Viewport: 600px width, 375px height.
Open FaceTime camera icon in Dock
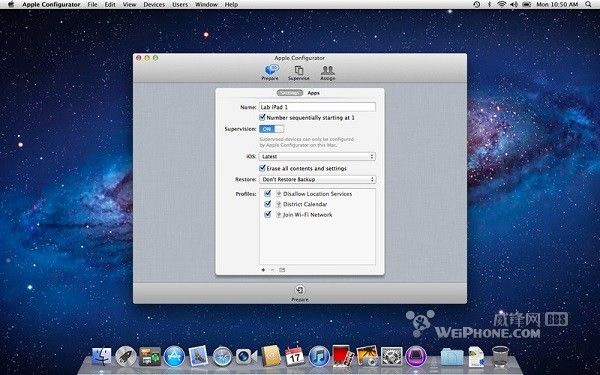point(246,356)
